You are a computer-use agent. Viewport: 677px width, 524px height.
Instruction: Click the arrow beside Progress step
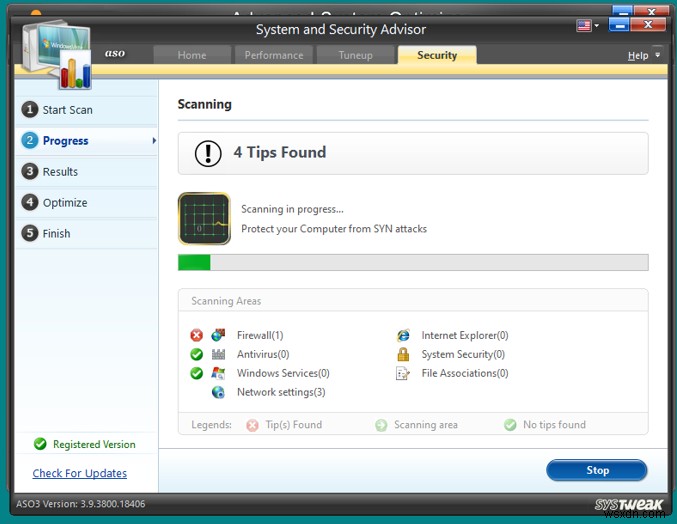pos(154,141)
